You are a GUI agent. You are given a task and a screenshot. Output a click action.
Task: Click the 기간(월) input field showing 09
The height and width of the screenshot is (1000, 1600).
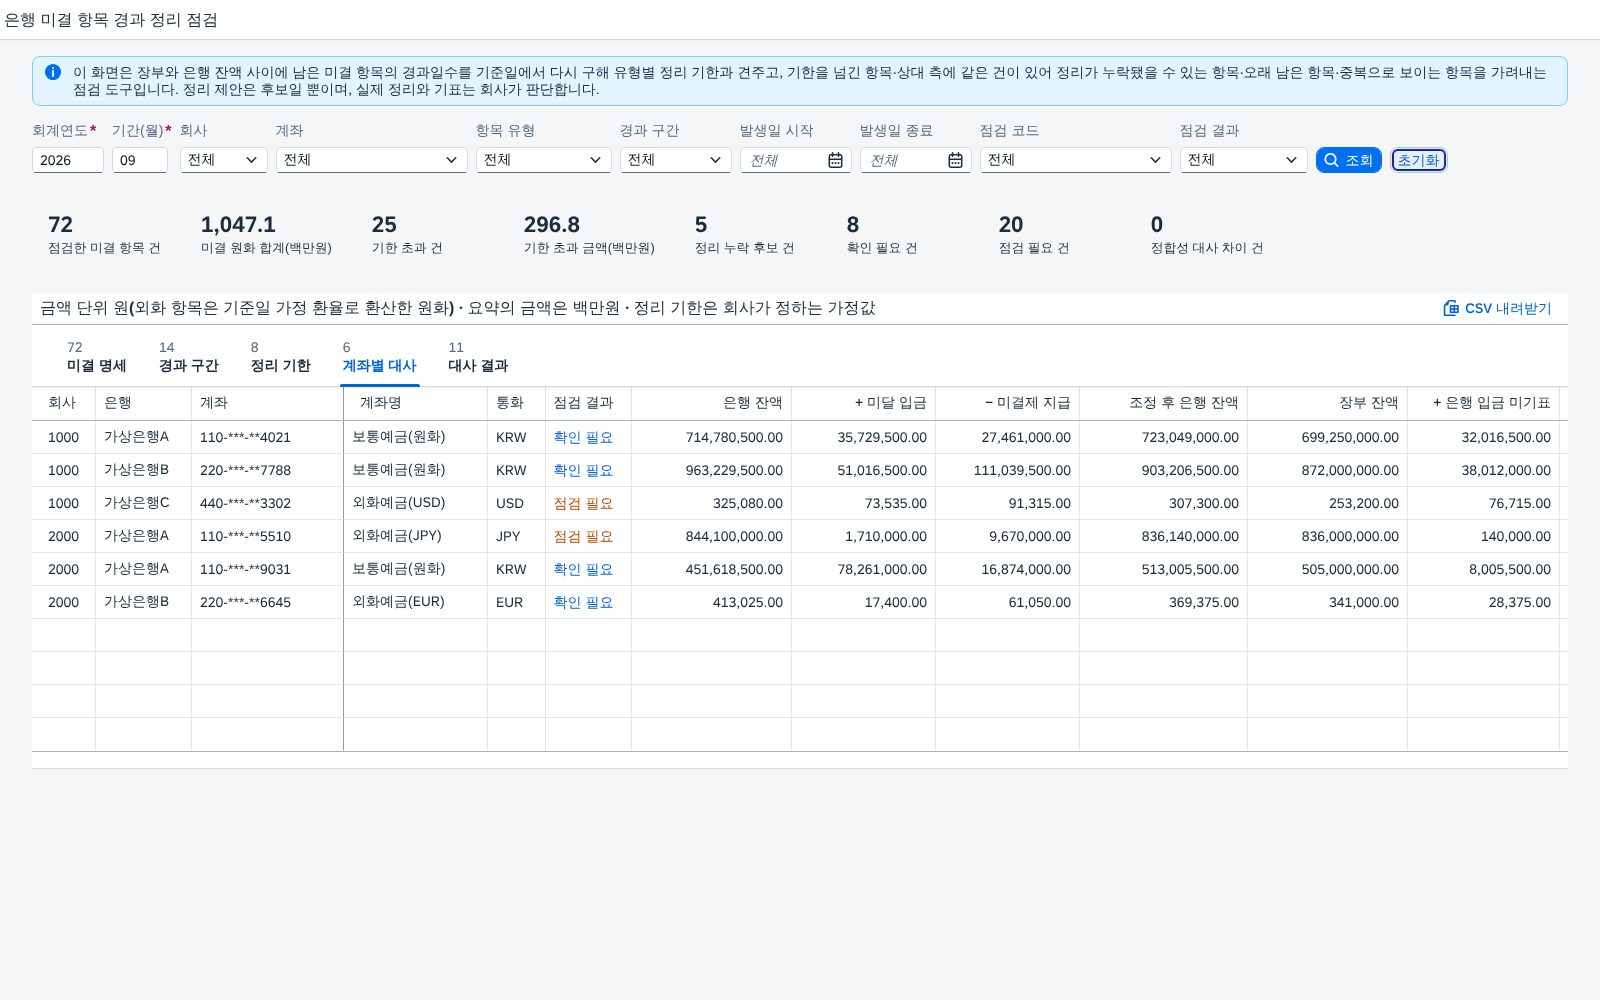pos(140,160)
